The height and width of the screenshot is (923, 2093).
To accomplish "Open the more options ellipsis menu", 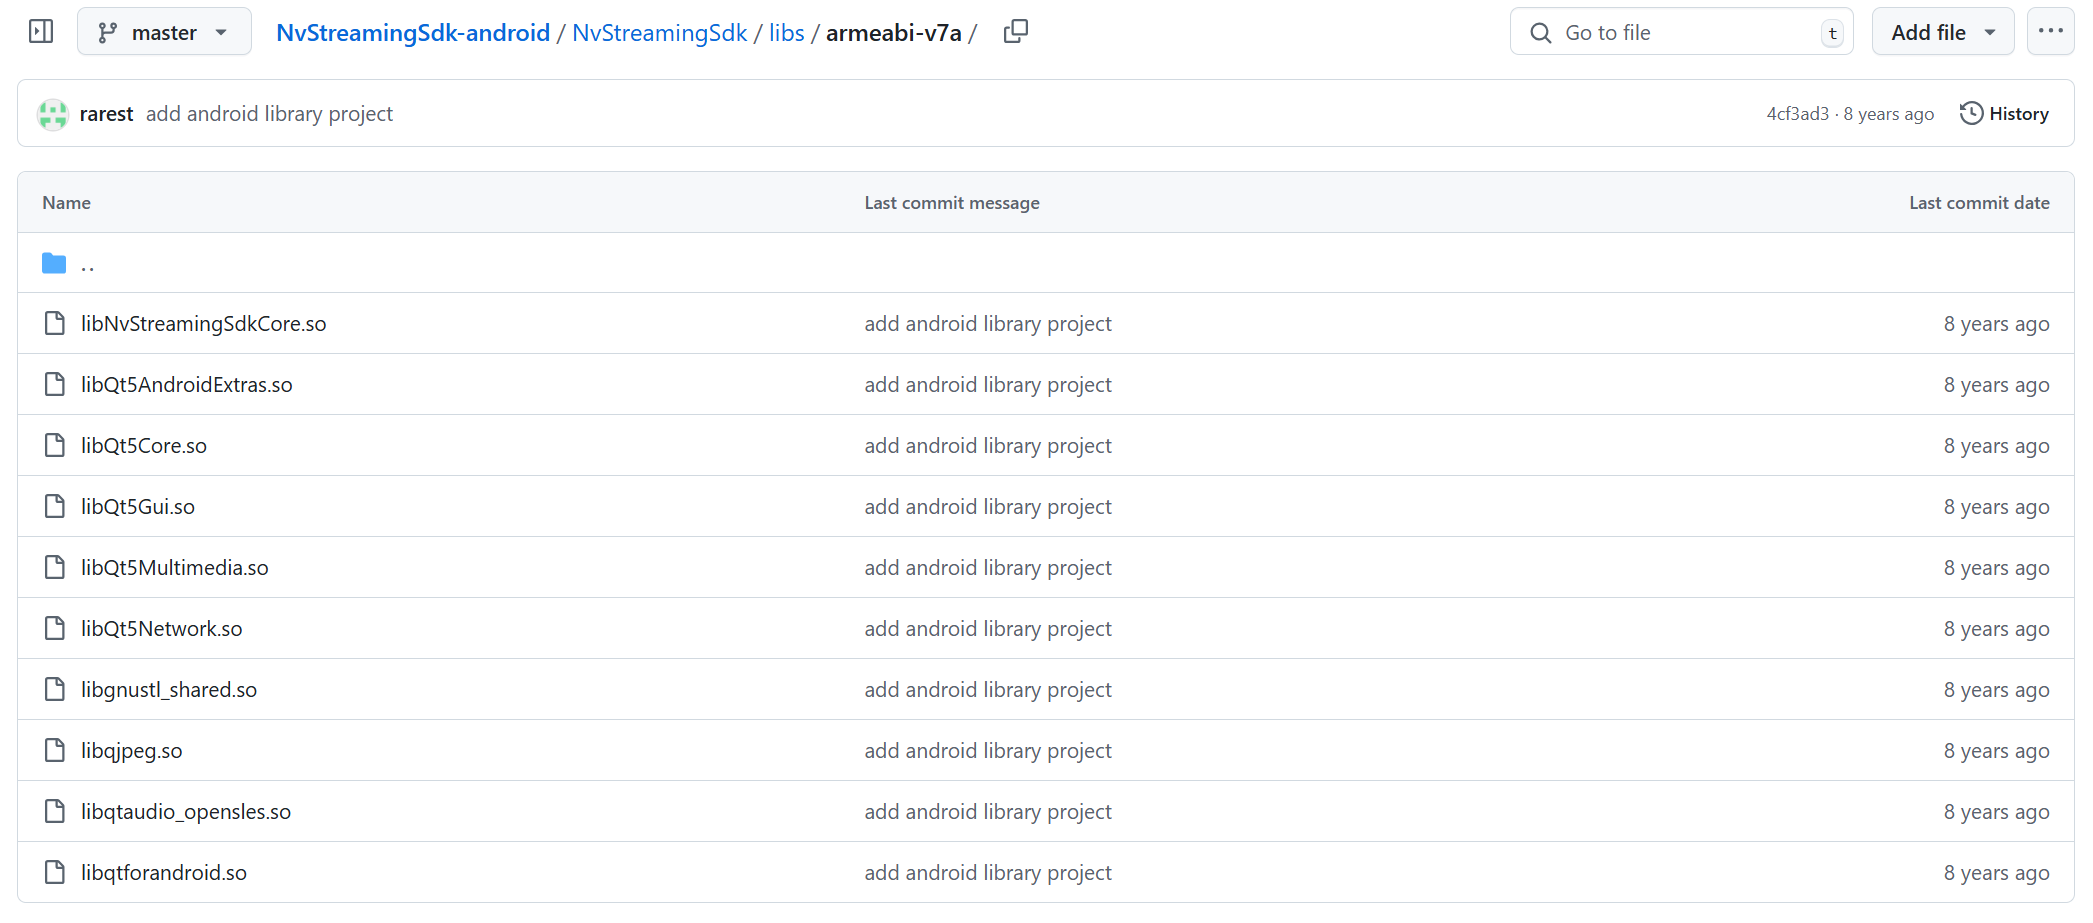I will click(2050, 32).
